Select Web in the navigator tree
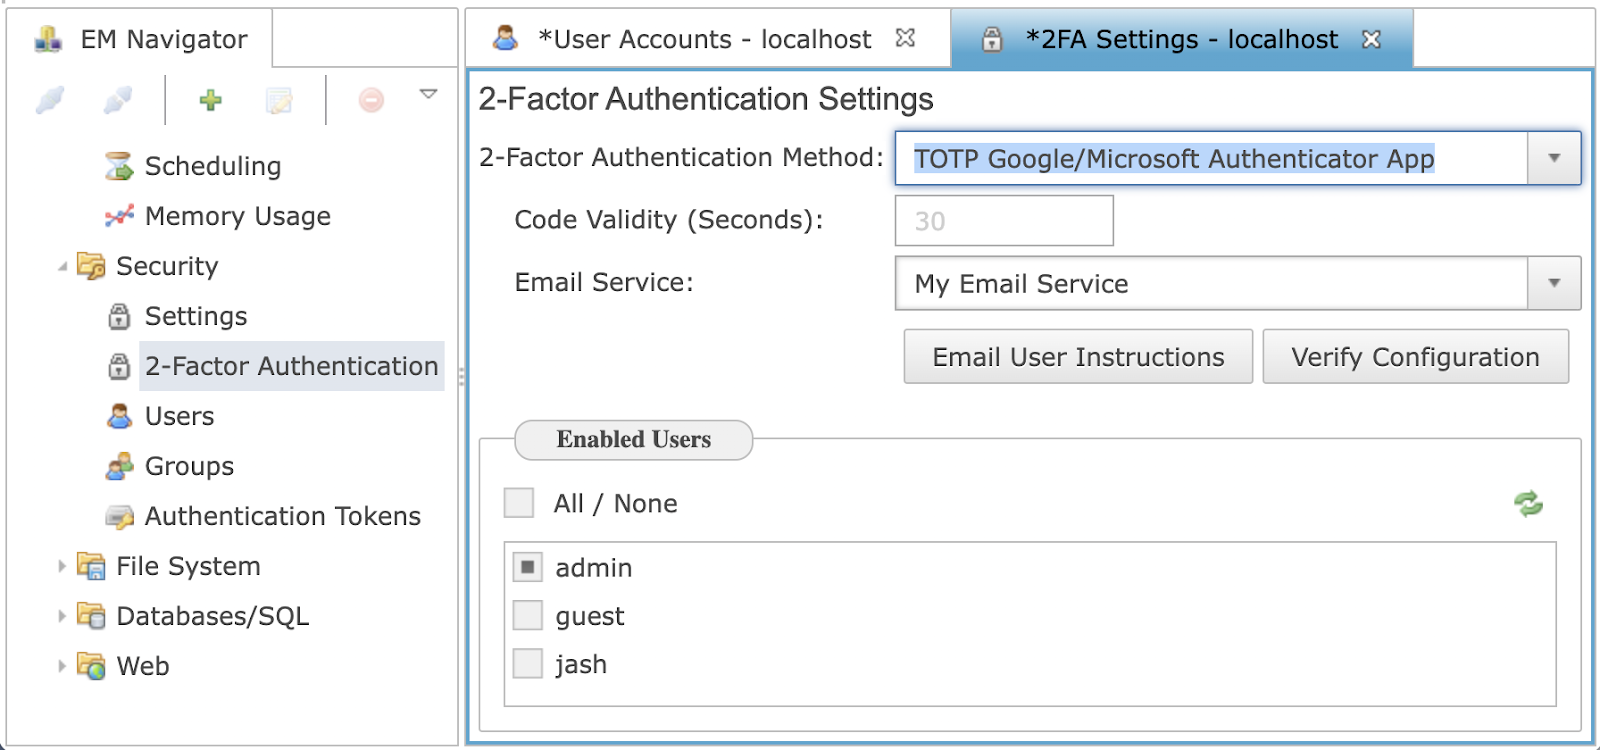 pos(143,666)
